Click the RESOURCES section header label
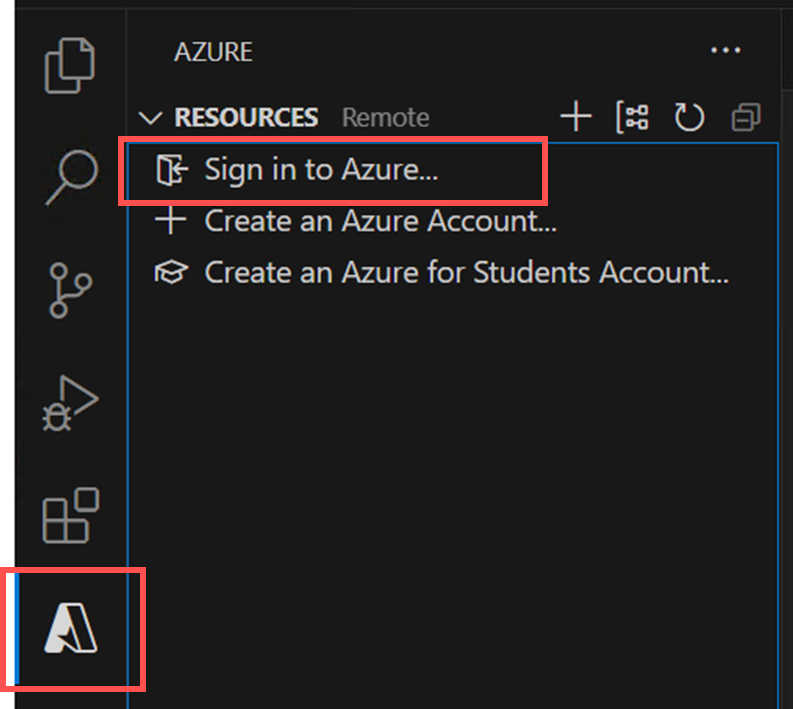 pyautogui.click(x=246, y=118)
